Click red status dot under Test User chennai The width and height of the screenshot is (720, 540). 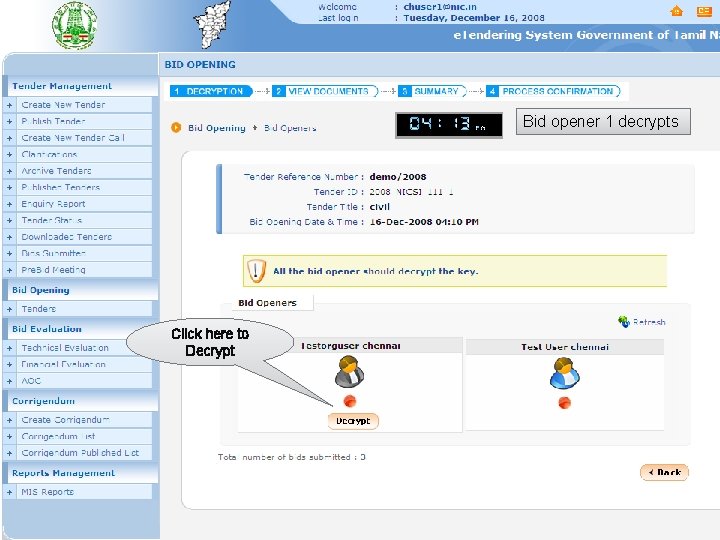click(x=564, y=403)
